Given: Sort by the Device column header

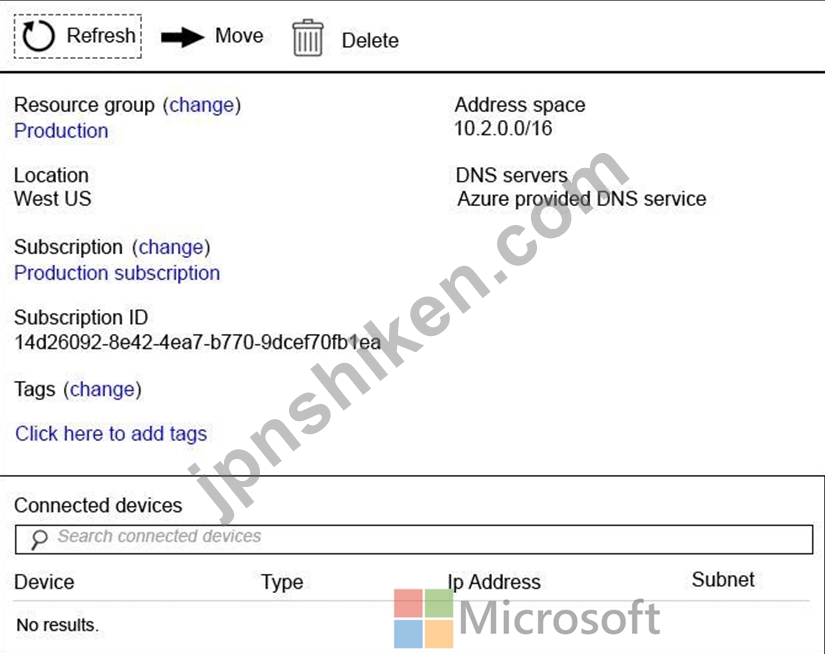Looking at the screenshot, I should 44,582.
